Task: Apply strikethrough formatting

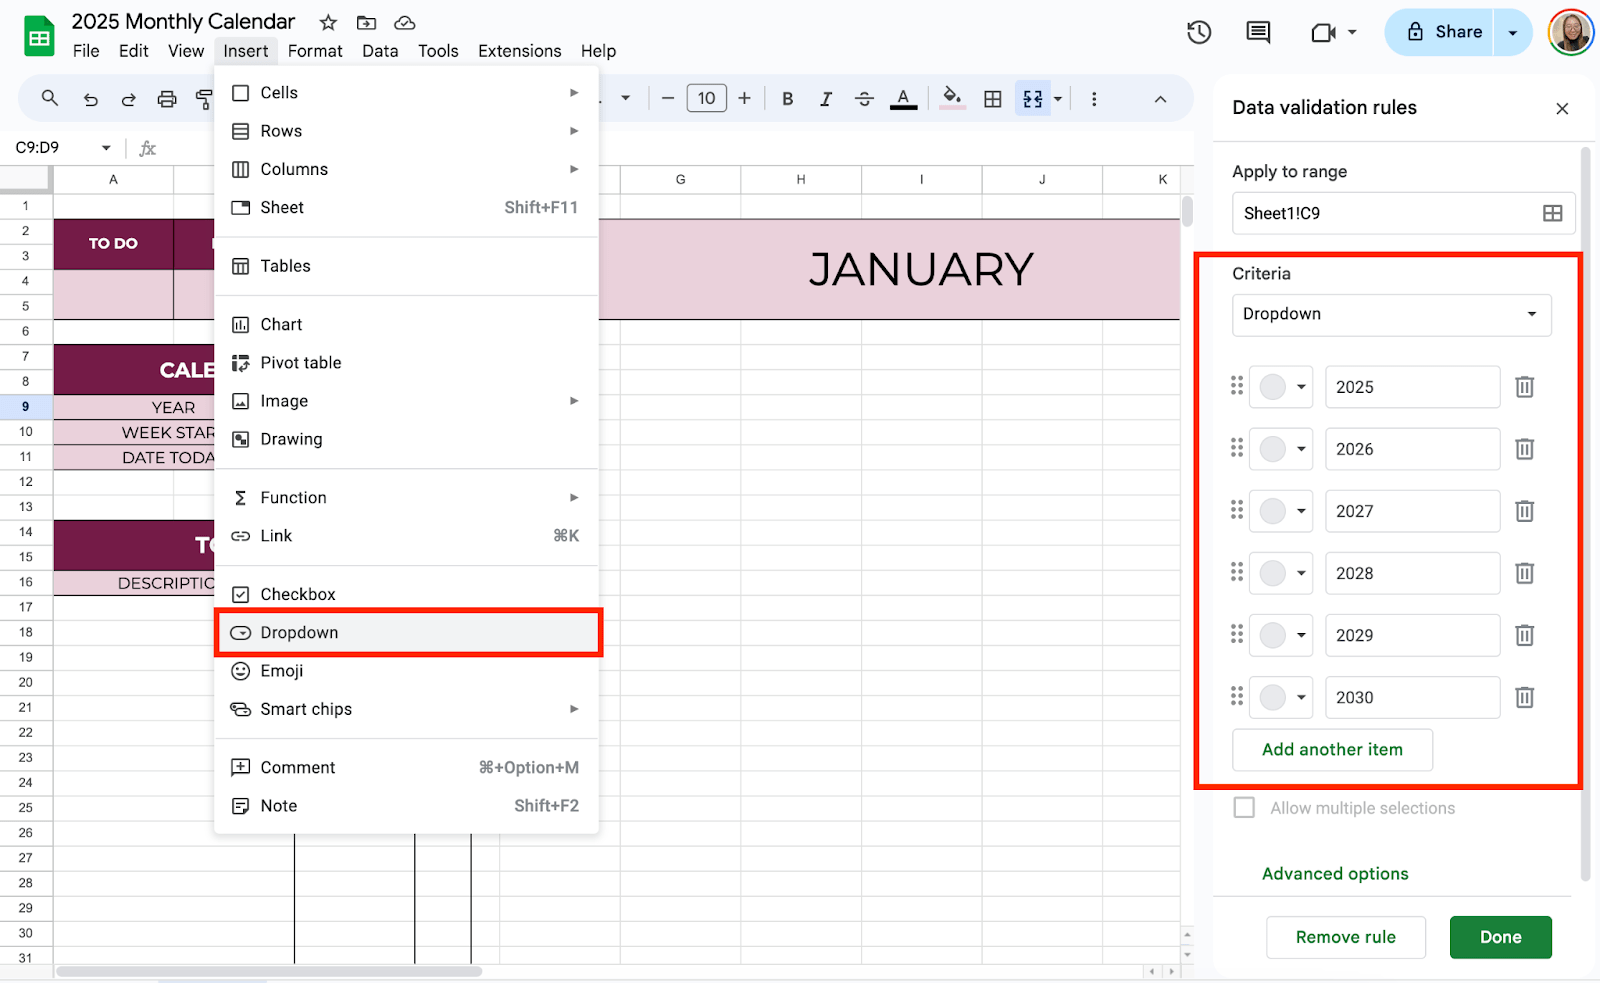Action: 863,98
